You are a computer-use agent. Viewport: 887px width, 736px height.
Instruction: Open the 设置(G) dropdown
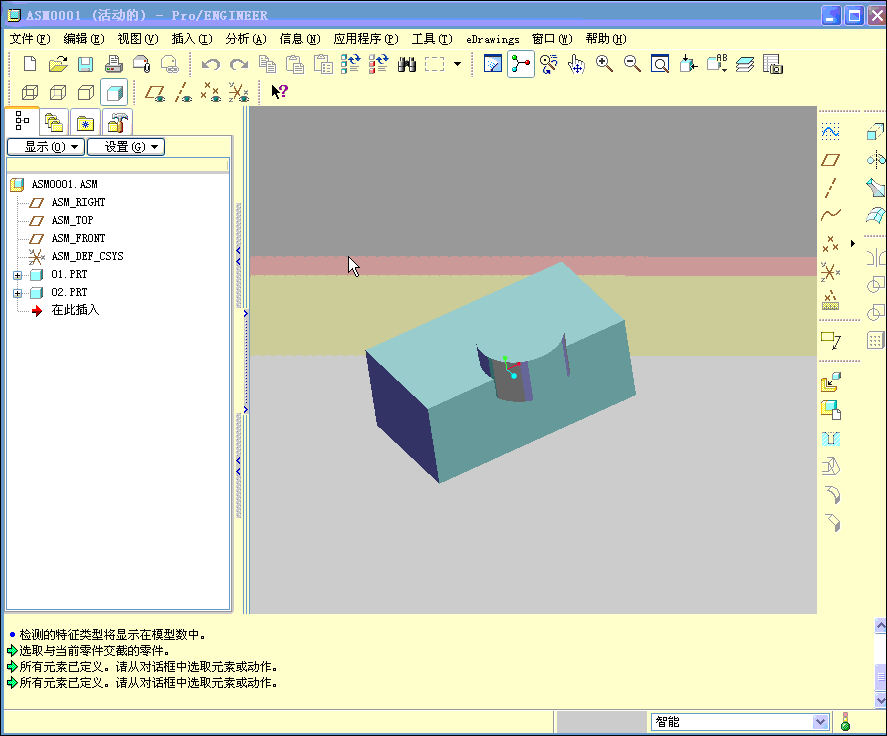point(126,147)
